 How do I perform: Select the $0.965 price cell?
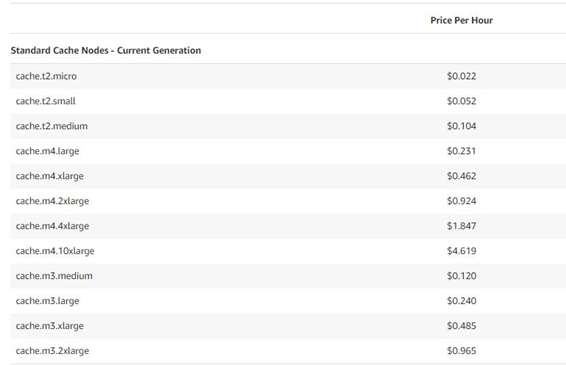(461, 351)
